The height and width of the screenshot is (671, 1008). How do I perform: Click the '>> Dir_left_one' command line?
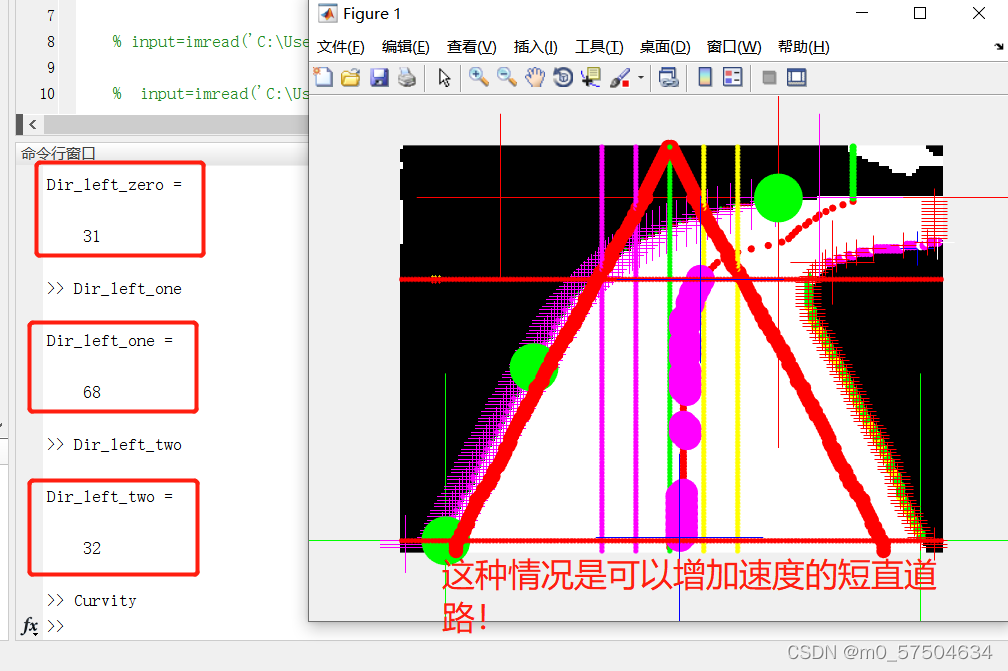pos(114,289)
